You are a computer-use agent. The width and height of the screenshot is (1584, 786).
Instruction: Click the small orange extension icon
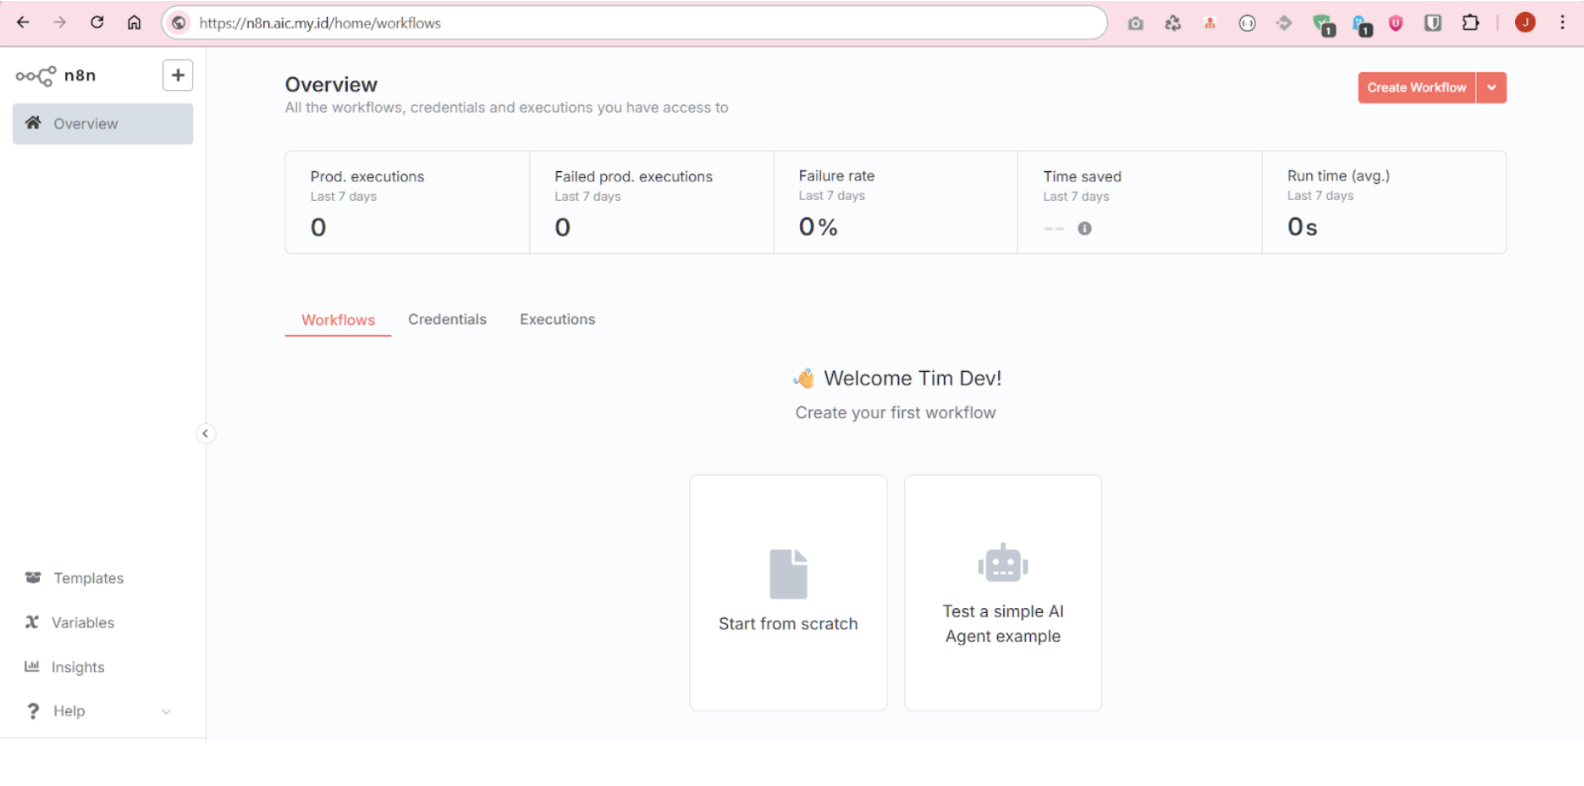[x=1210, y=23]
